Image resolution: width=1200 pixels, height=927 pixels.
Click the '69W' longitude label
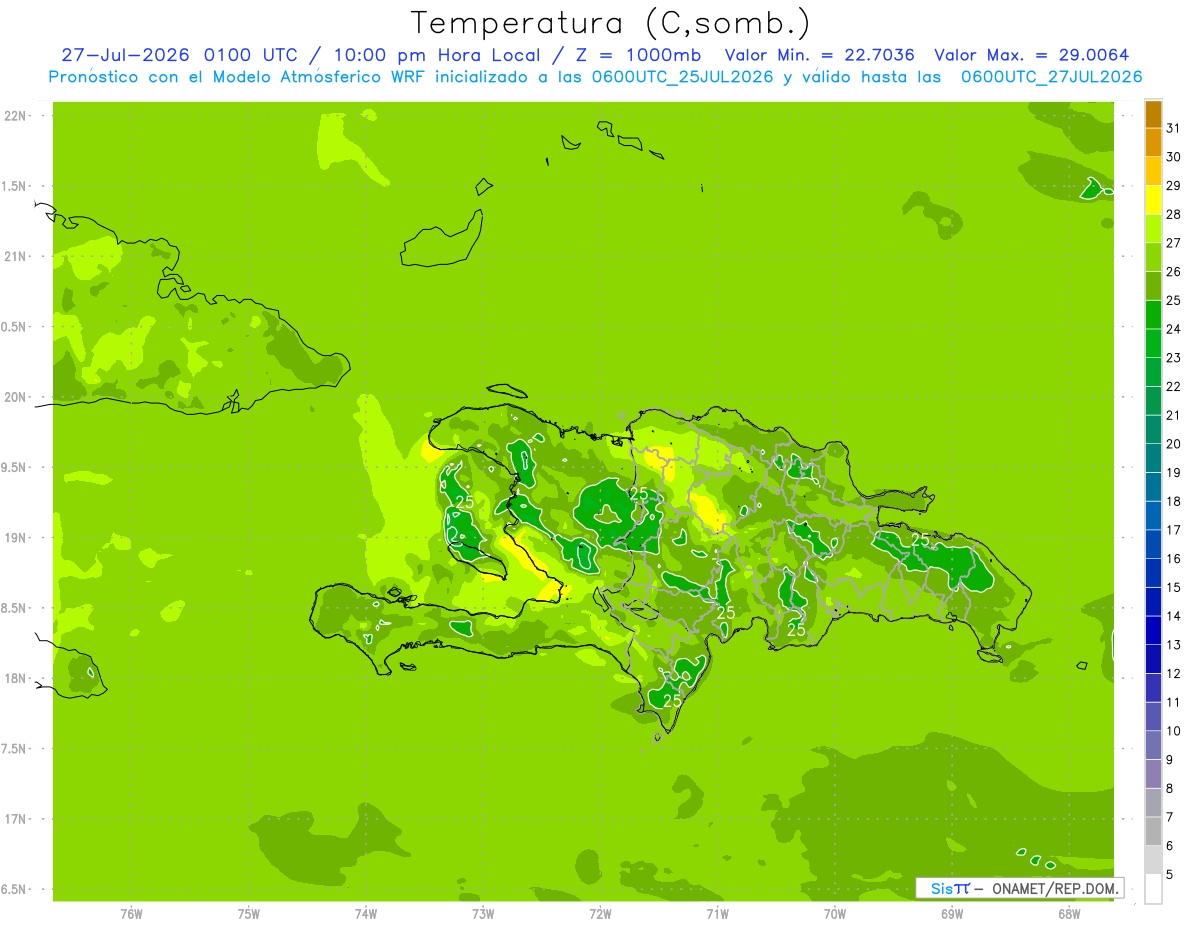952,914
